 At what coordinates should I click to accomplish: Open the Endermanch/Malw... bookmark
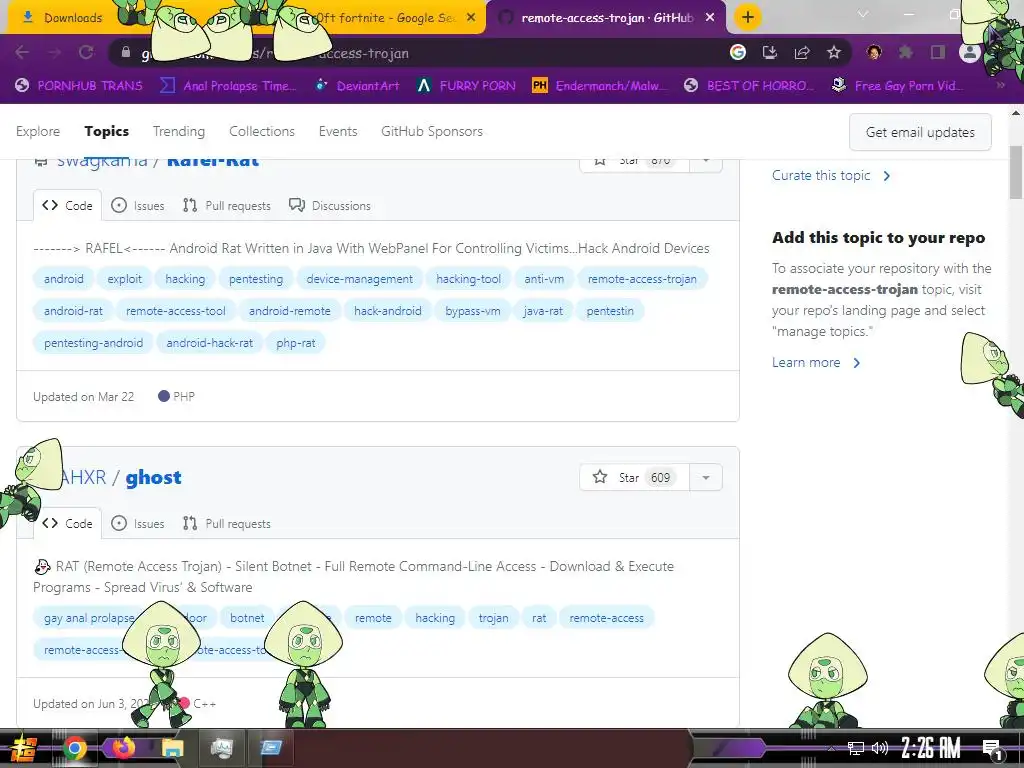click(x=600, y=86)
